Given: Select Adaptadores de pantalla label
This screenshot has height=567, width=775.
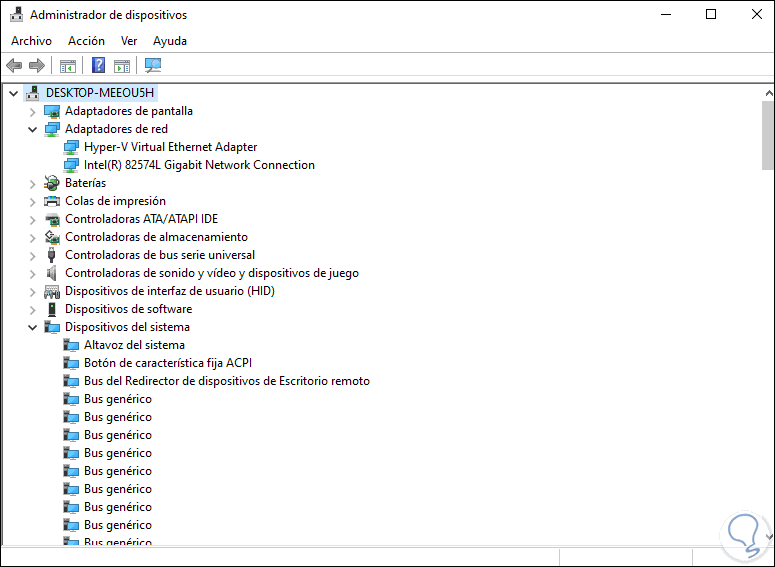Looking at the screenshot, I should point(129,111).
